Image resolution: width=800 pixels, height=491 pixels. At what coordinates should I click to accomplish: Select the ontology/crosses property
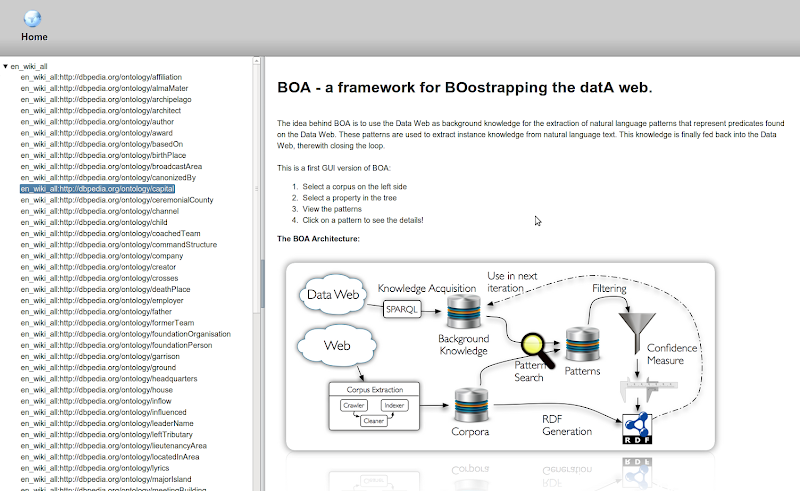click(x=99, y=279)
